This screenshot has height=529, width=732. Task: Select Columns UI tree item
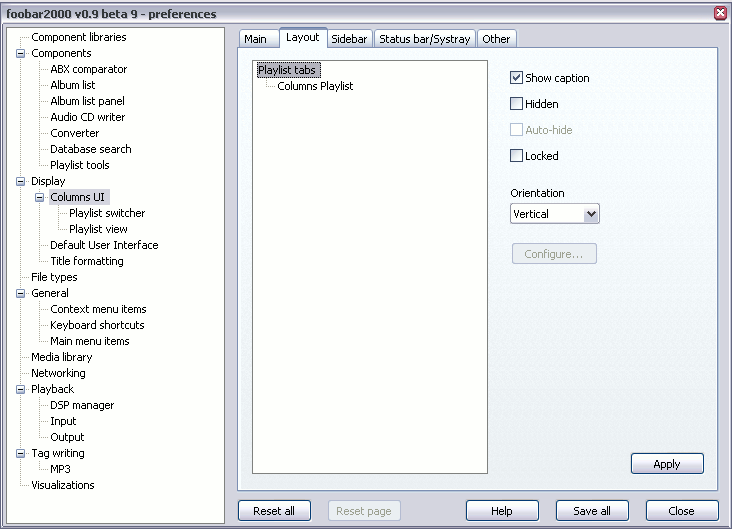(77, 197)
